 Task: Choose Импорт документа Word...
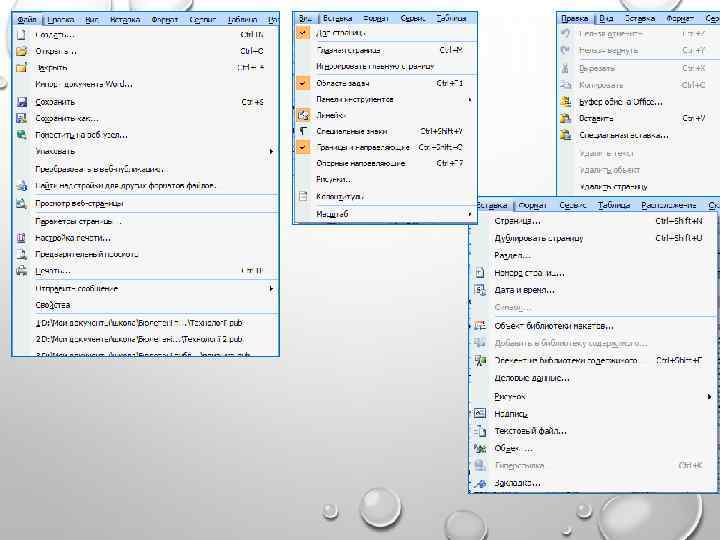[84, 84]
